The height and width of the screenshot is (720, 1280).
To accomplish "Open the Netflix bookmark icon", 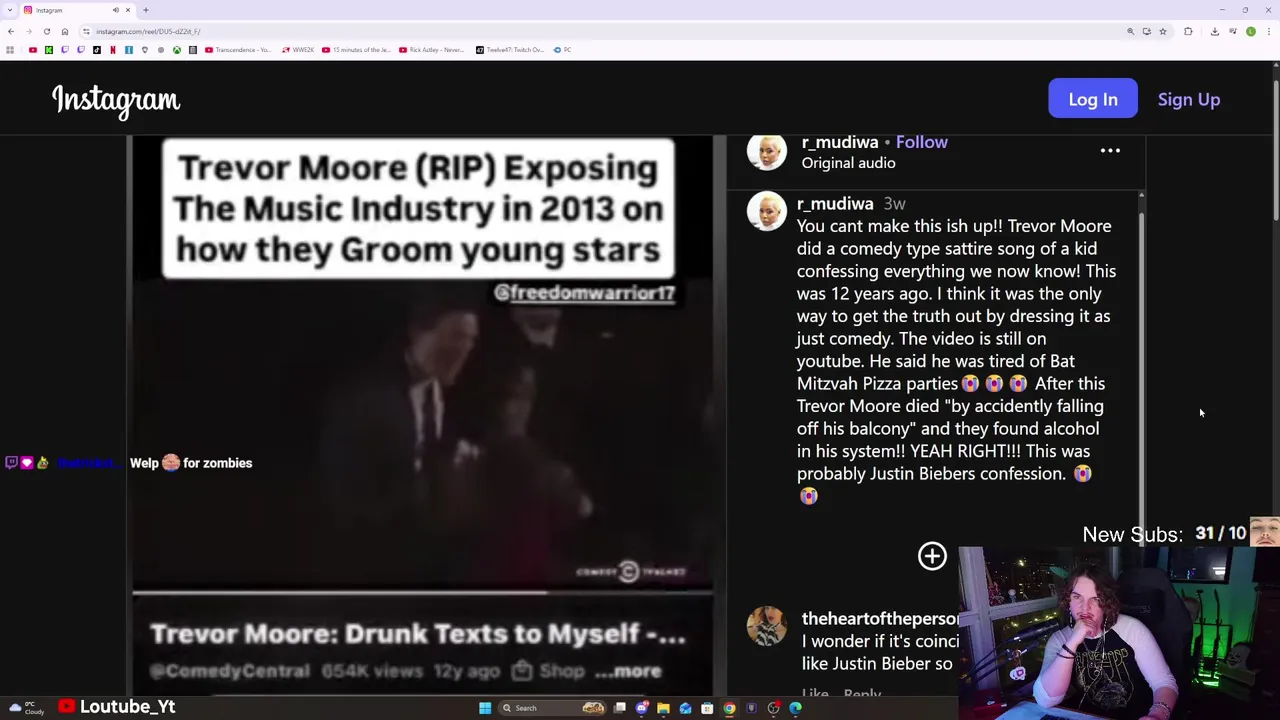I will click(113, 50).
